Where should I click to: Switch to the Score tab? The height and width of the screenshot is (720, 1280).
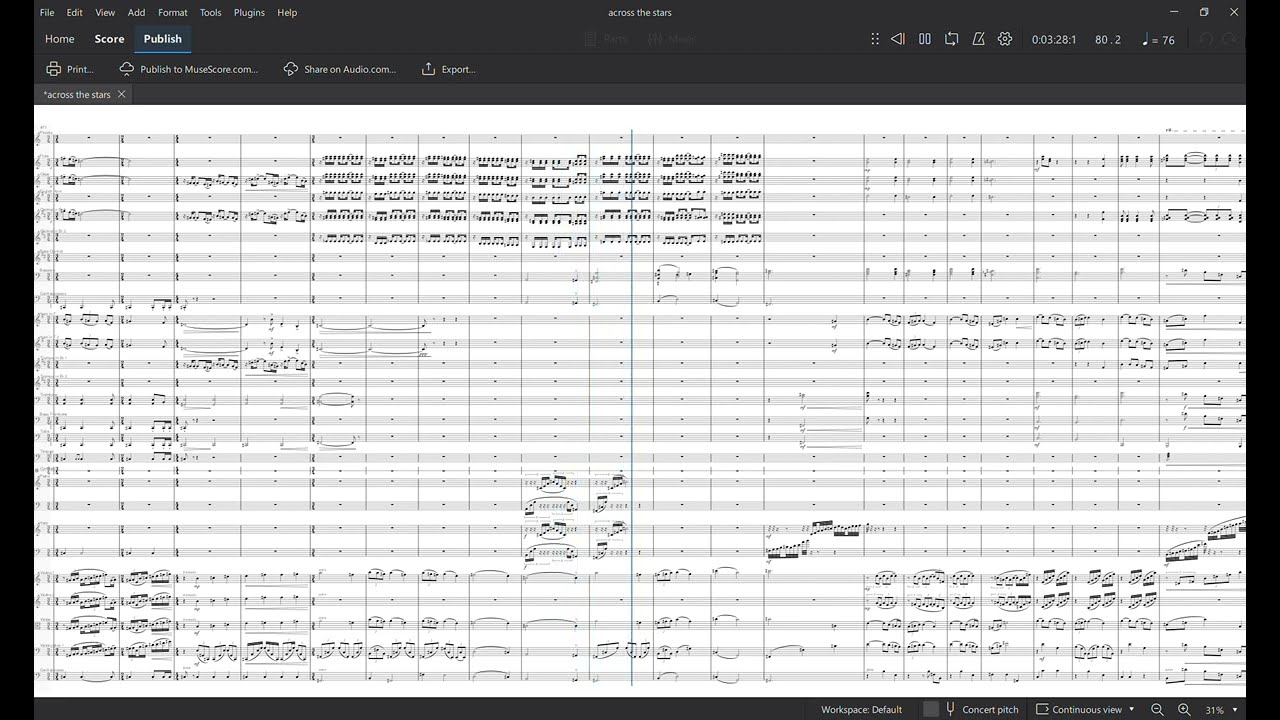[x=110, y=39]
